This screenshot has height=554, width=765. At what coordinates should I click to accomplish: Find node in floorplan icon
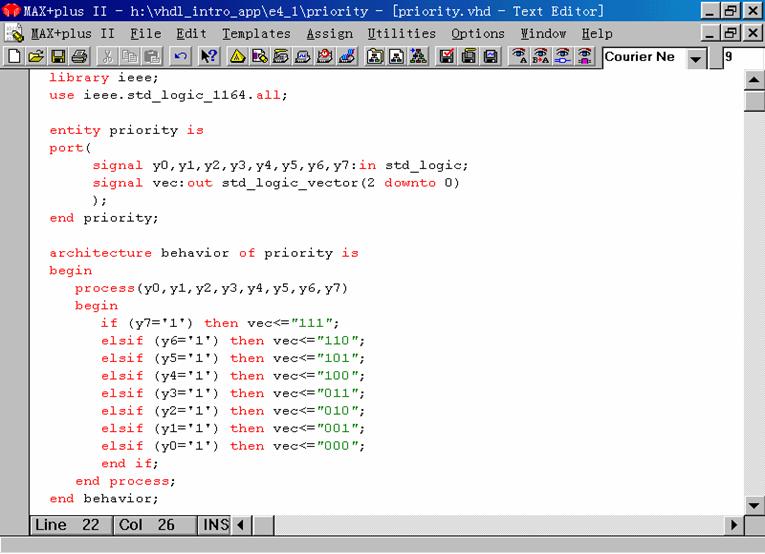coord(584,57)
